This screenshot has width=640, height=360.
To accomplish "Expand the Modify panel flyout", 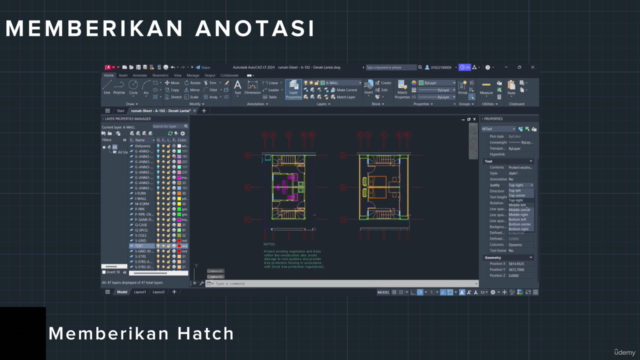I will [197, 104].
